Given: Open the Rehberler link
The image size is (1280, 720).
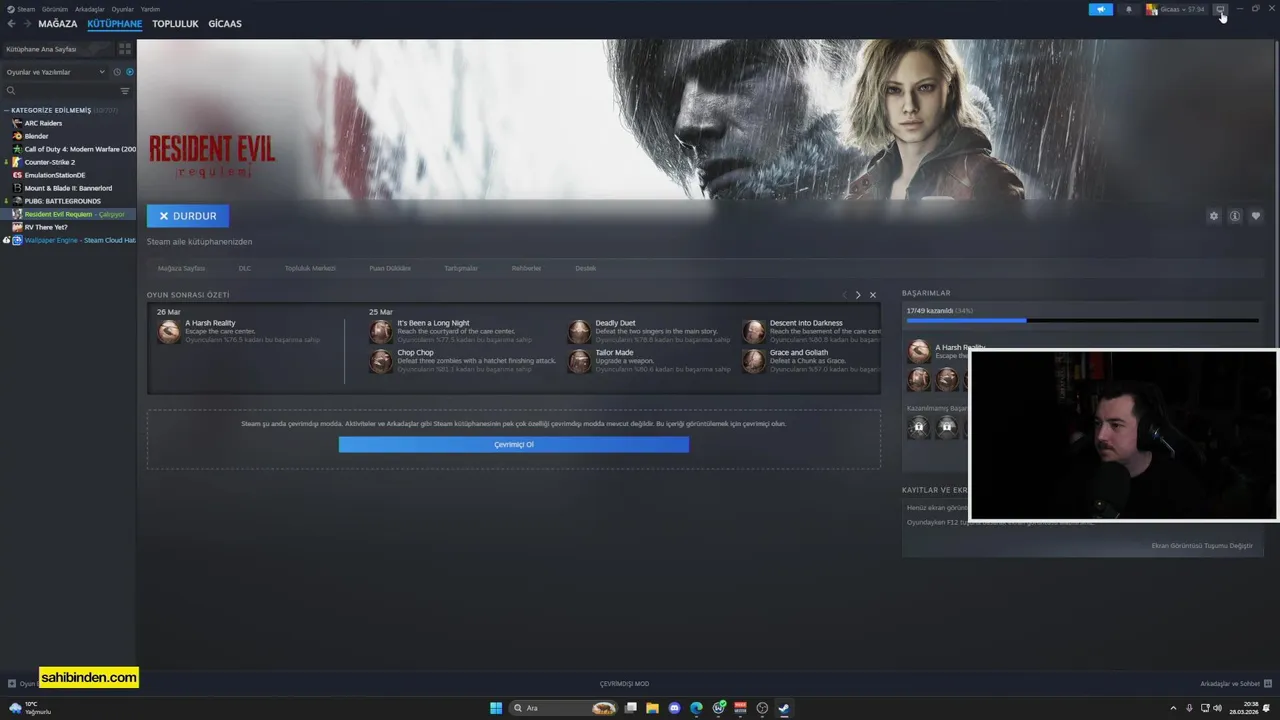Looking at the screenshot, I should pyautogui.click(x=526, y=268).
